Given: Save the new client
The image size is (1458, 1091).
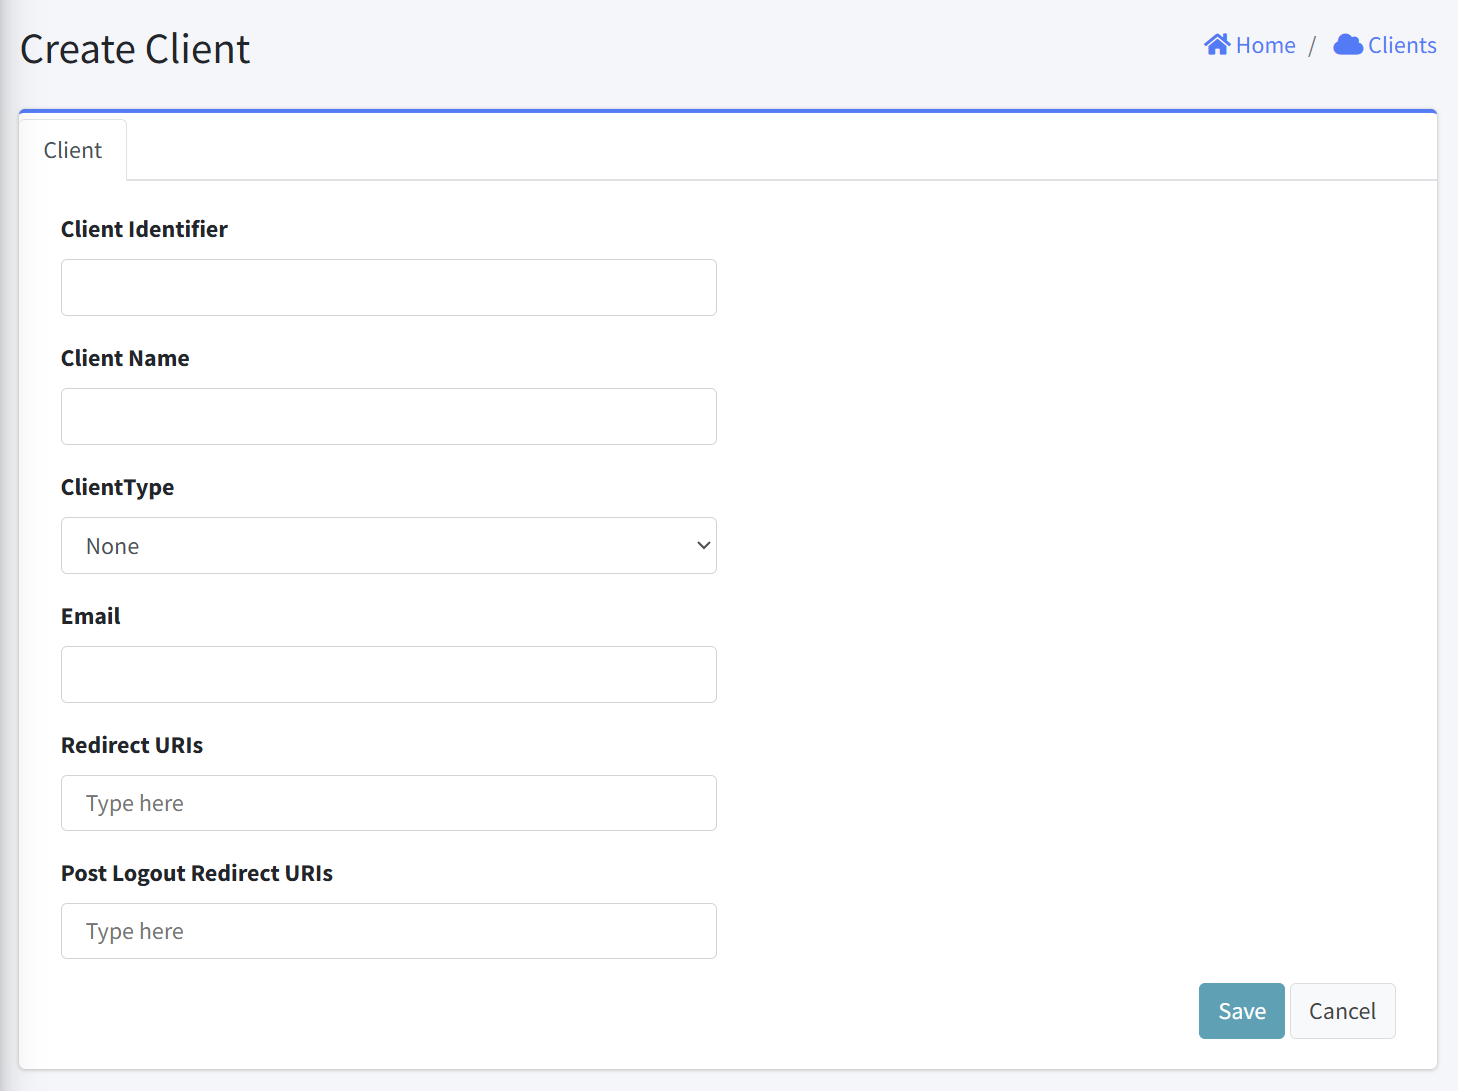Looking at the screenshot, I should 1242,1011.
